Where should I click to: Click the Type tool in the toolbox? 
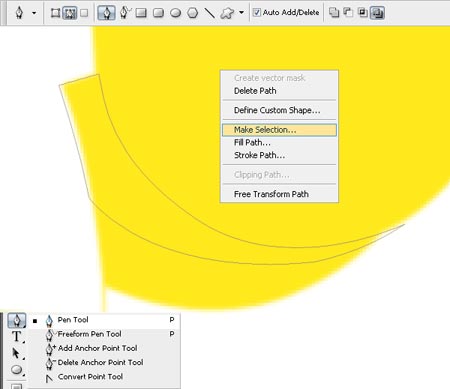tap(16, 336)
